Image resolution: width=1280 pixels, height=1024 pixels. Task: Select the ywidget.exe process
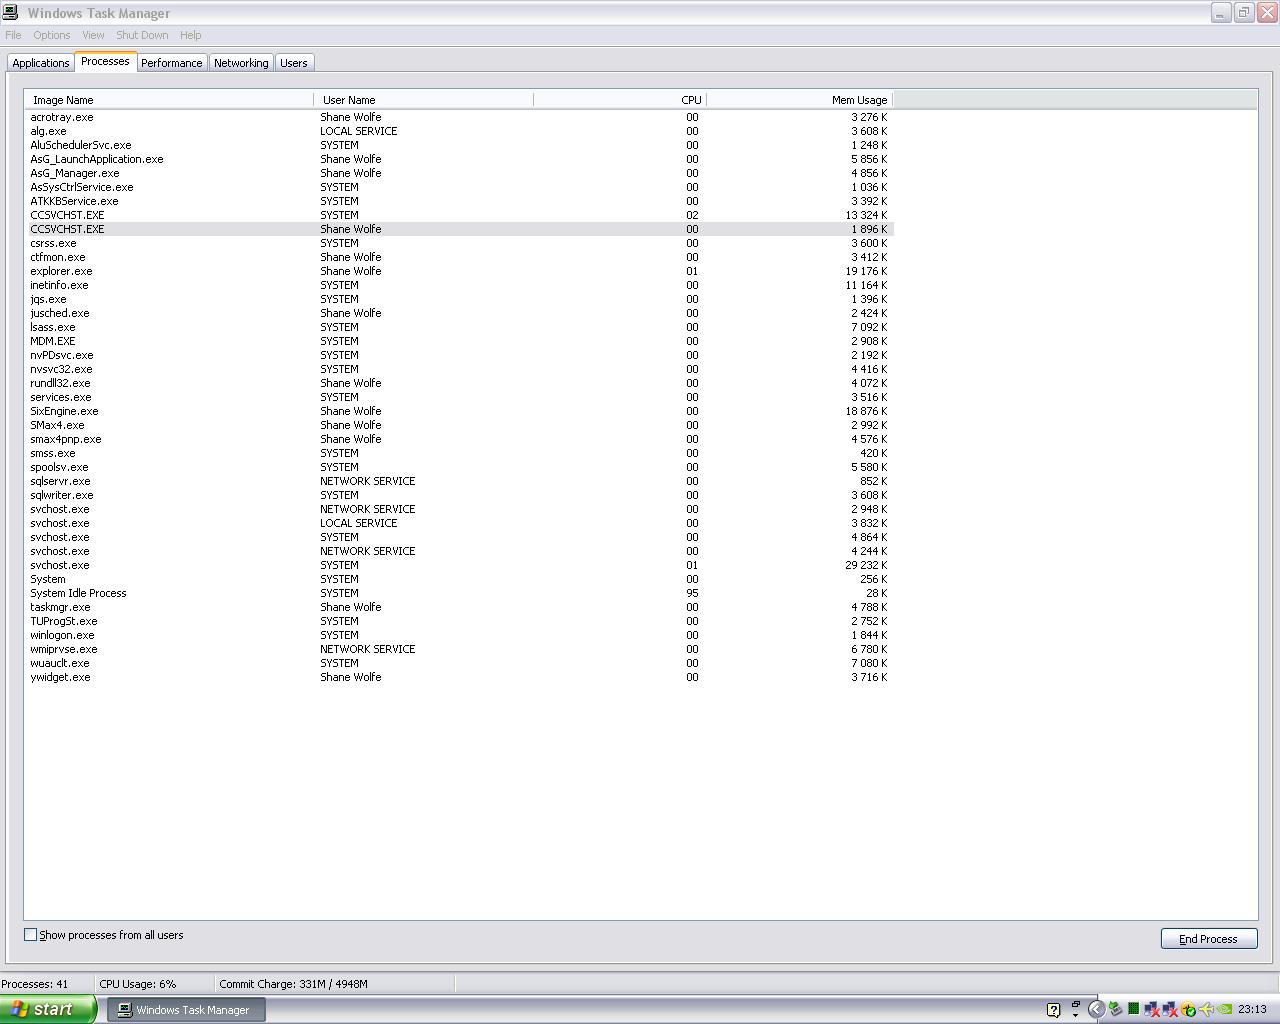point(459,677)
